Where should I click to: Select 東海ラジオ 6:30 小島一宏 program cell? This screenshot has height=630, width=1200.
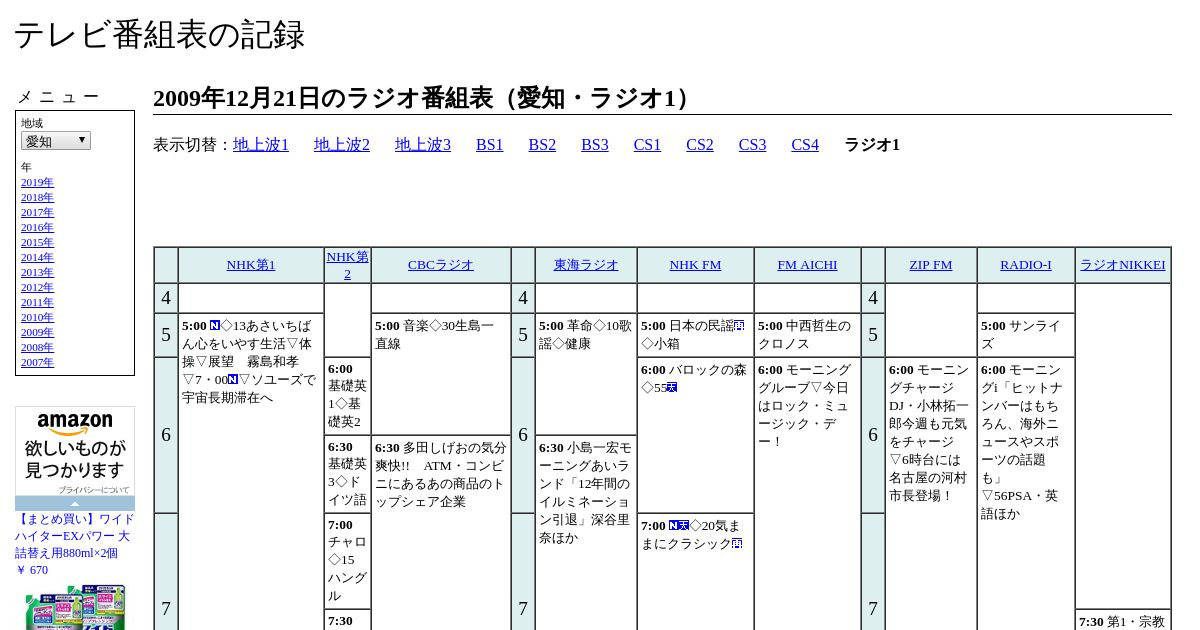586,533
